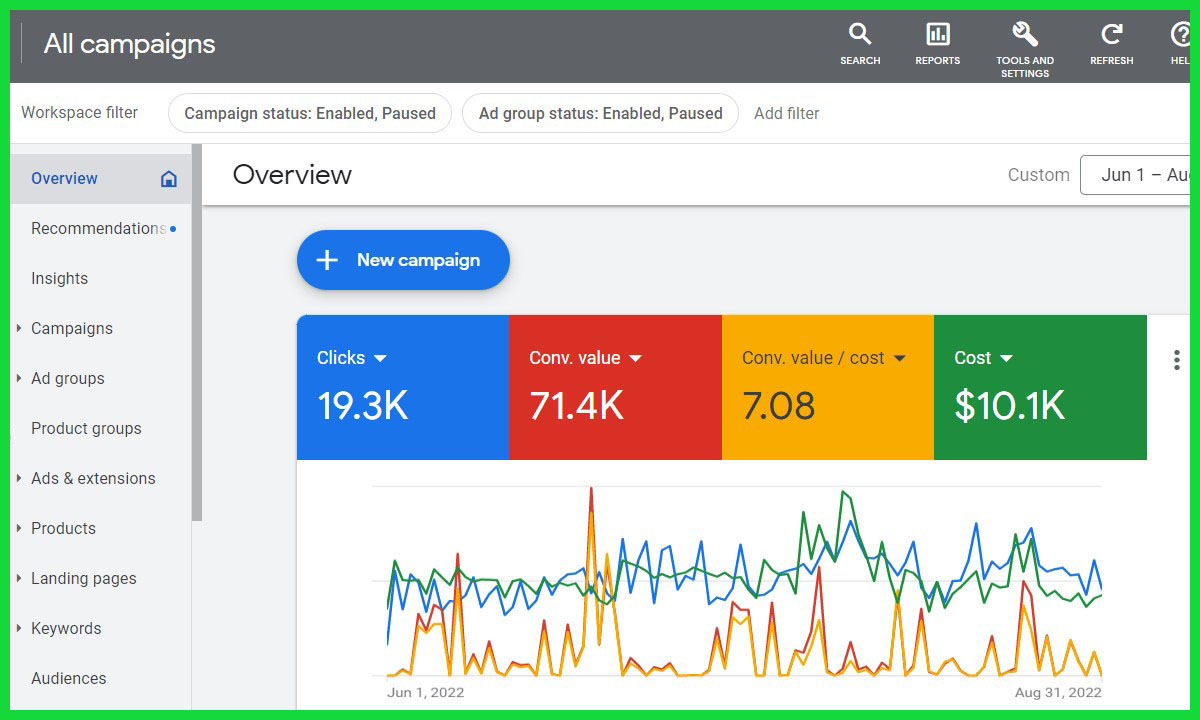Toggle the Ad group status filter chip
1200x720 pixels.
point(599,113)
